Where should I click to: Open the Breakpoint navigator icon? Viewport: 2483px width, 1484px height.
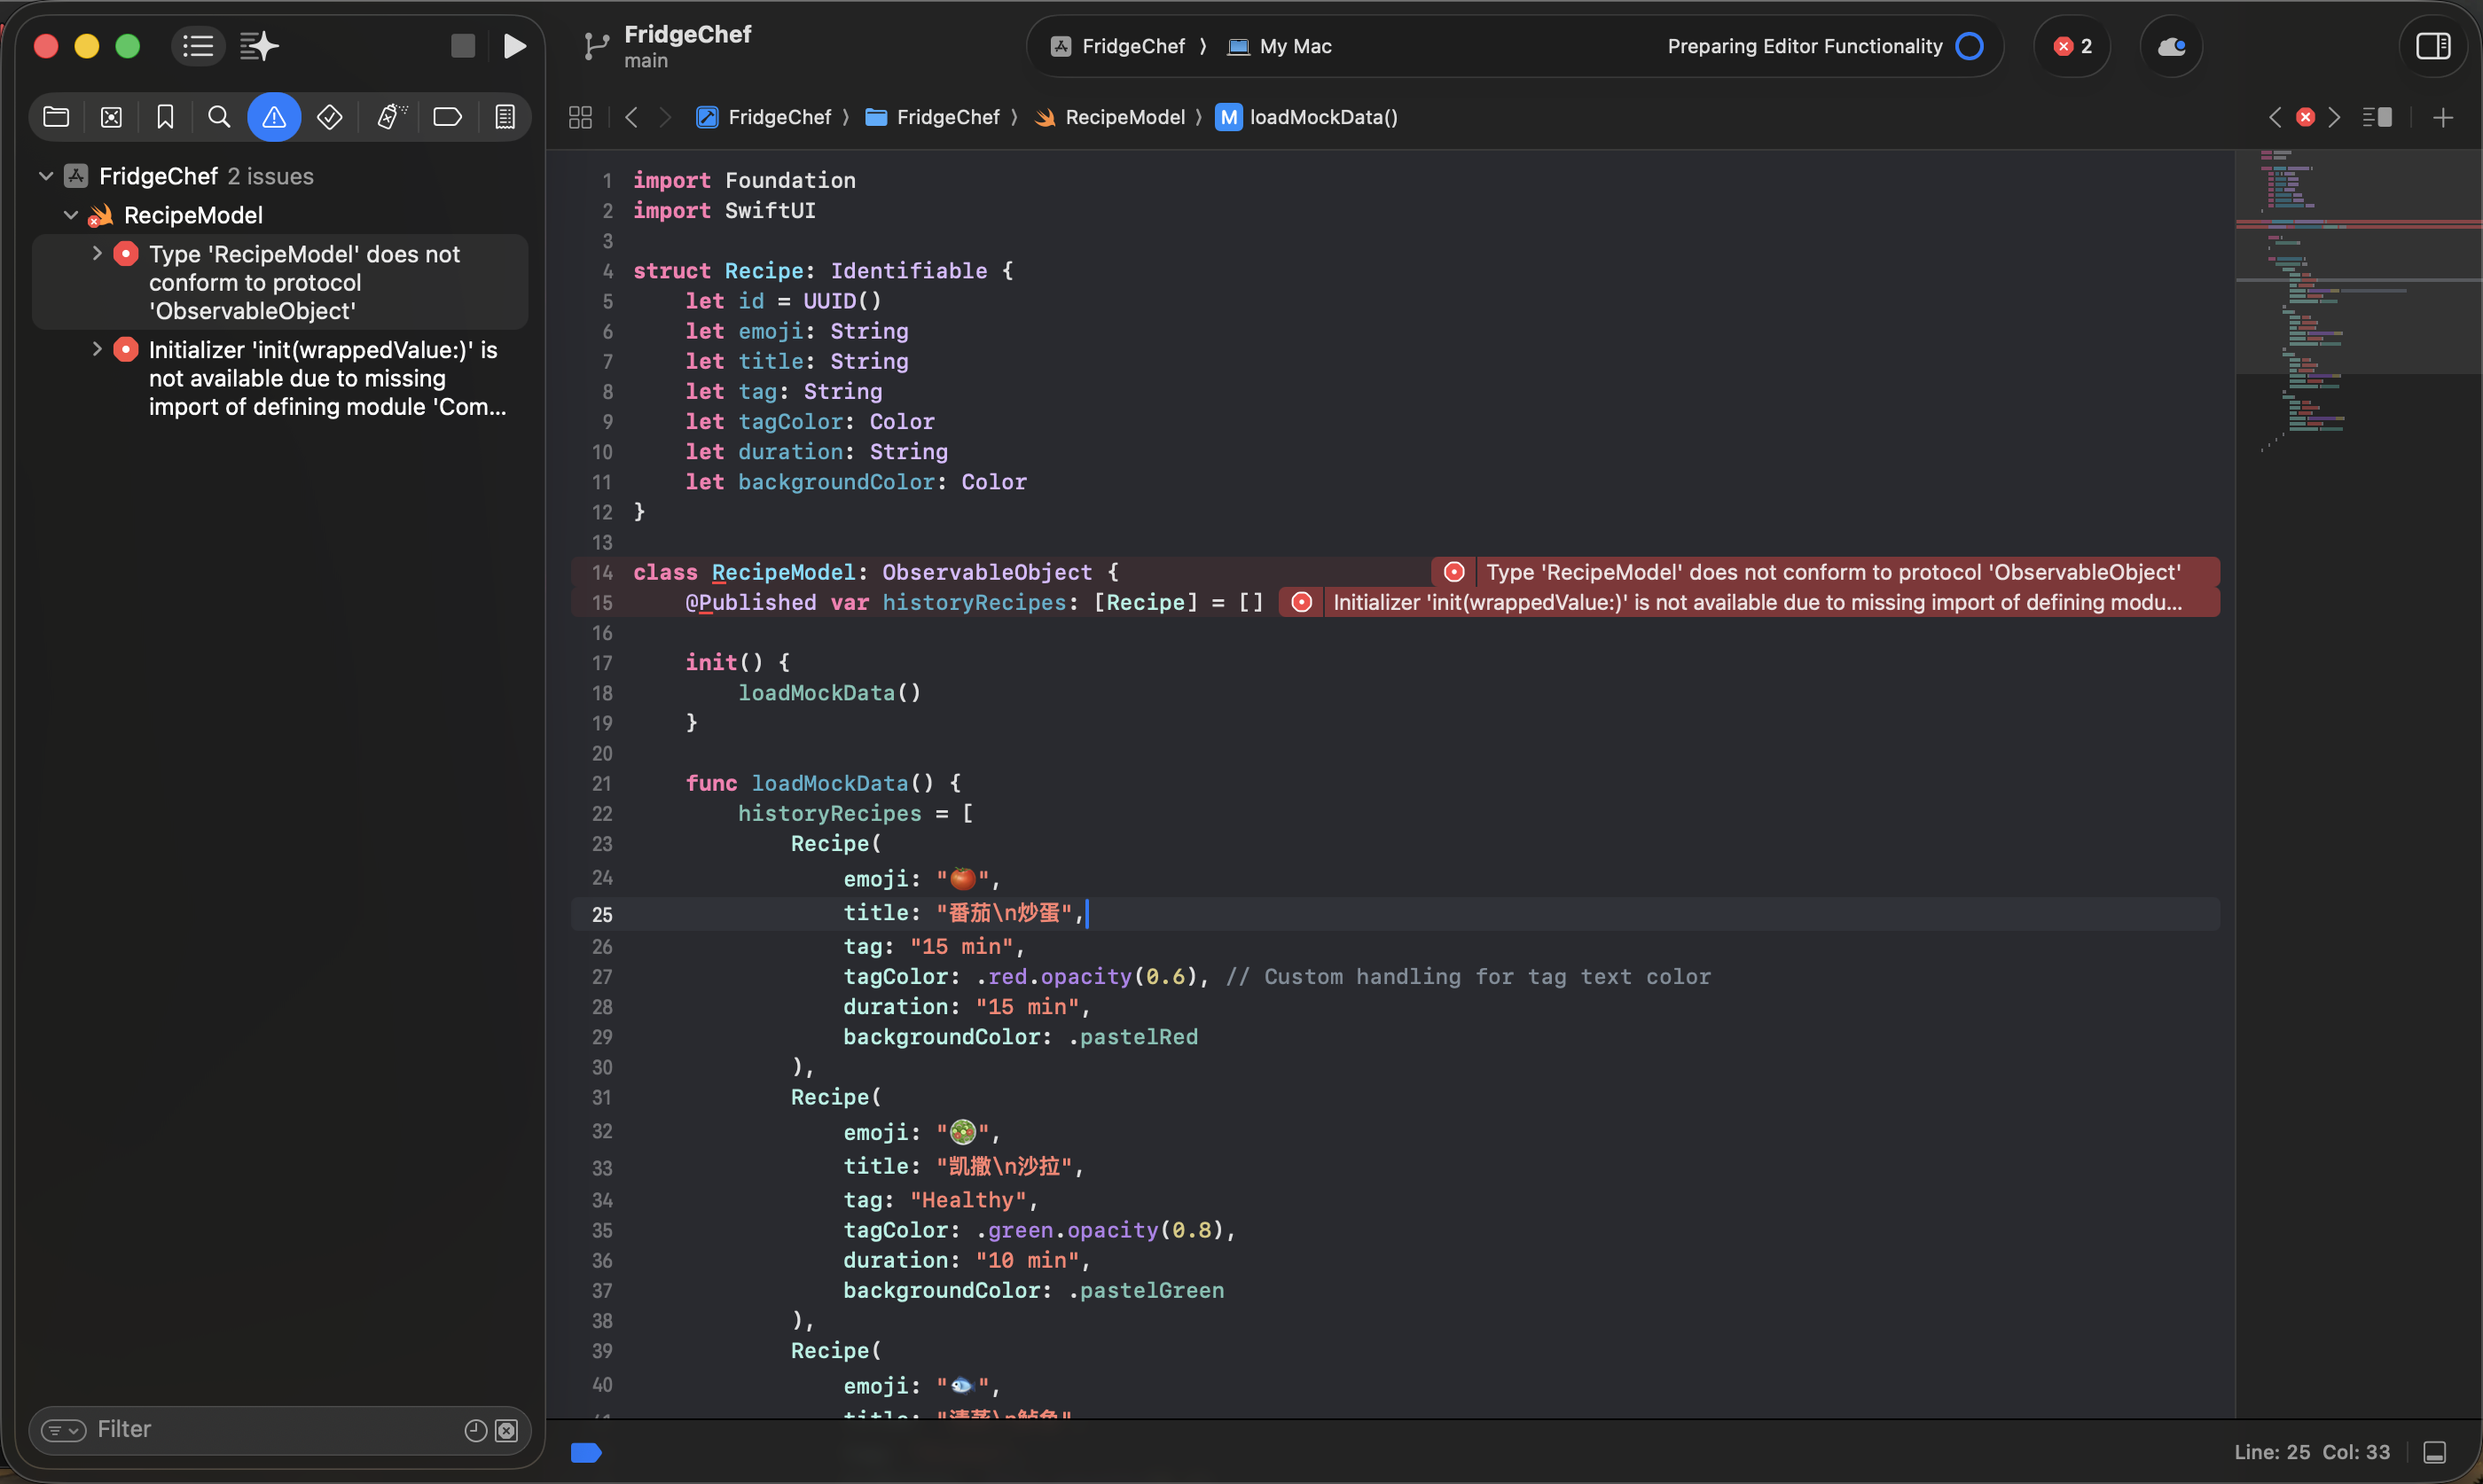tap(447, 117)
